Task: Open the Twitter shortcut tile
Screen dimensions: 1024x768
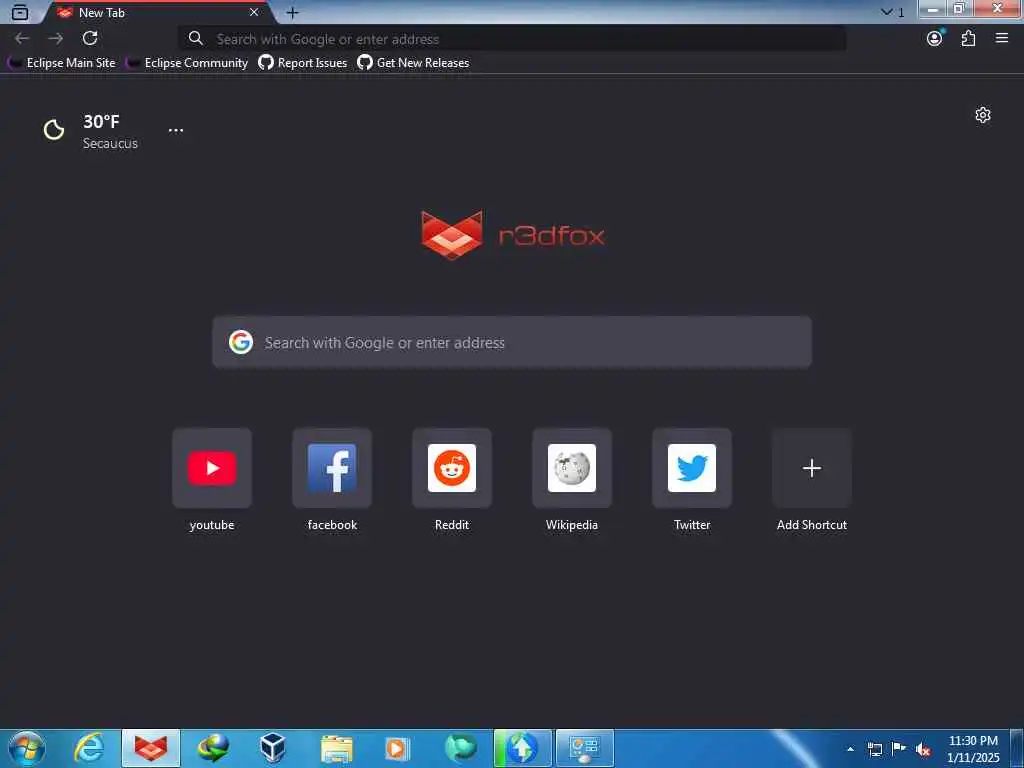Action: click(692, 468)
